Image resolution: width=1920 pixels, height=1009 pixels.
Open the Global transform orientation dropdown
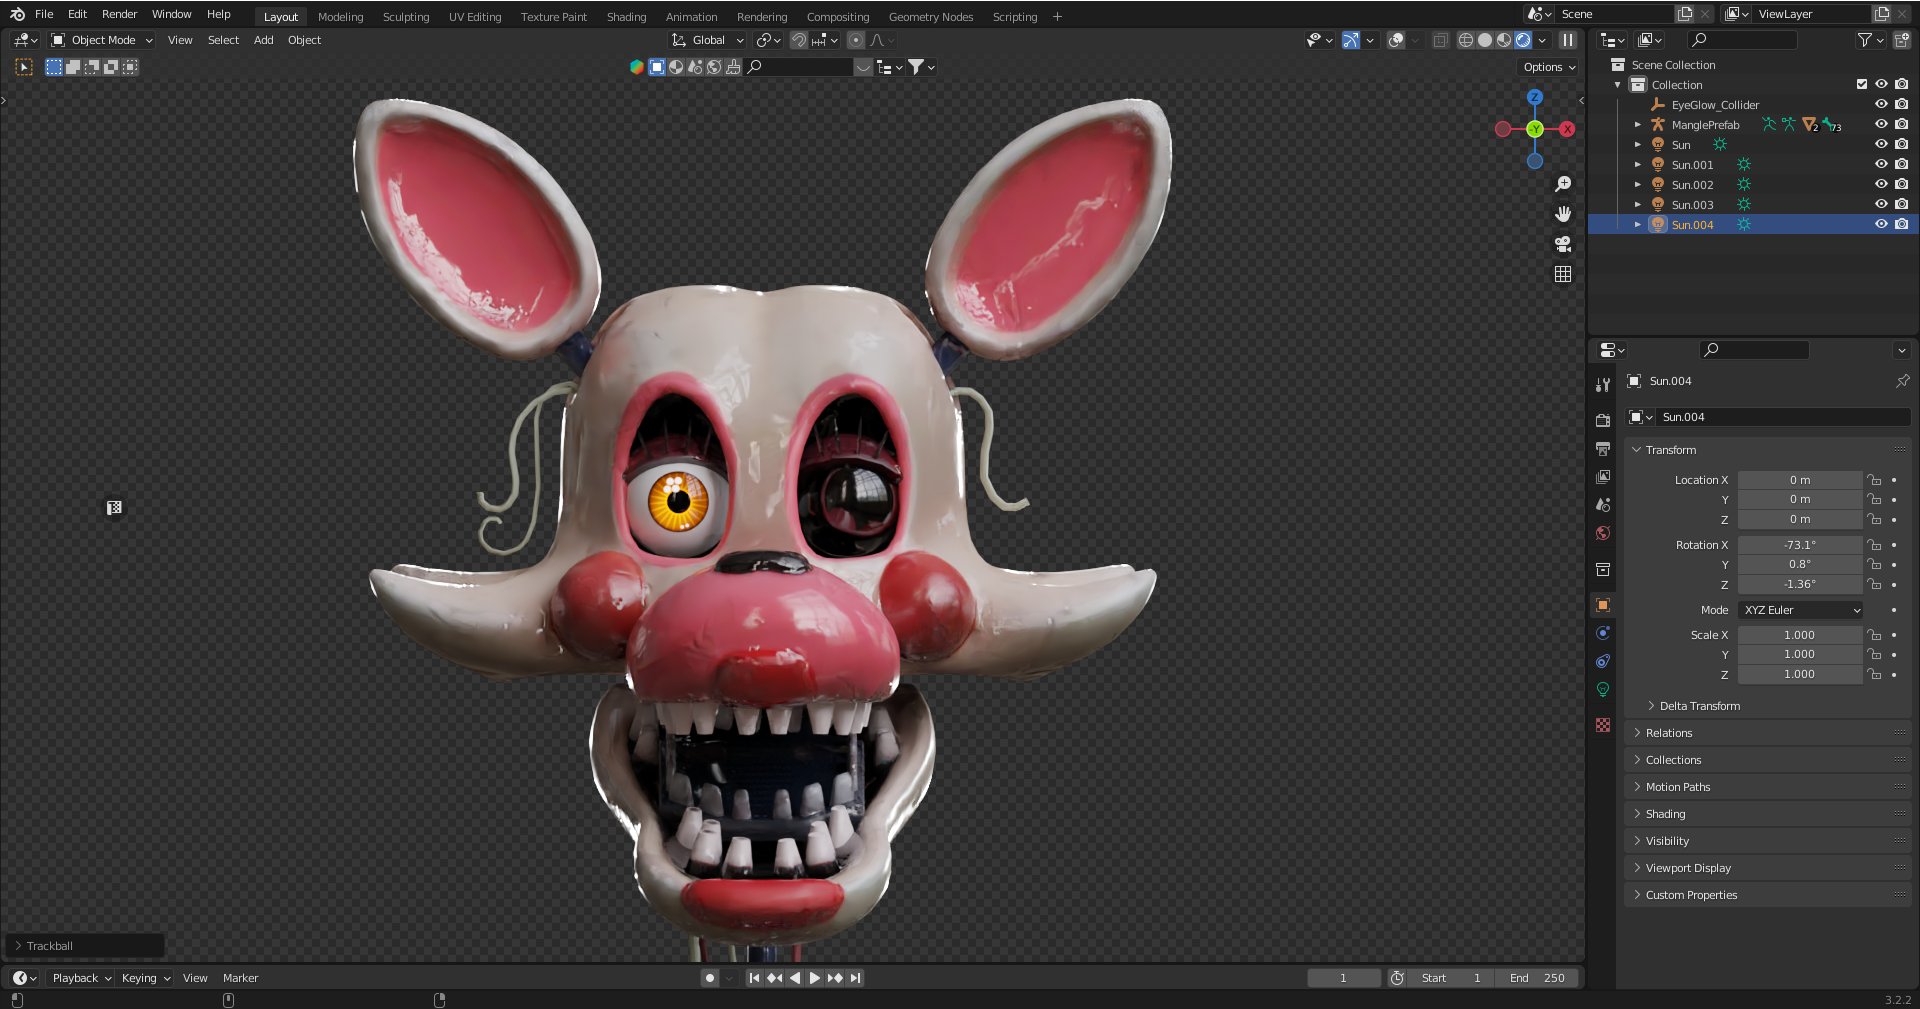pos(708,40)
